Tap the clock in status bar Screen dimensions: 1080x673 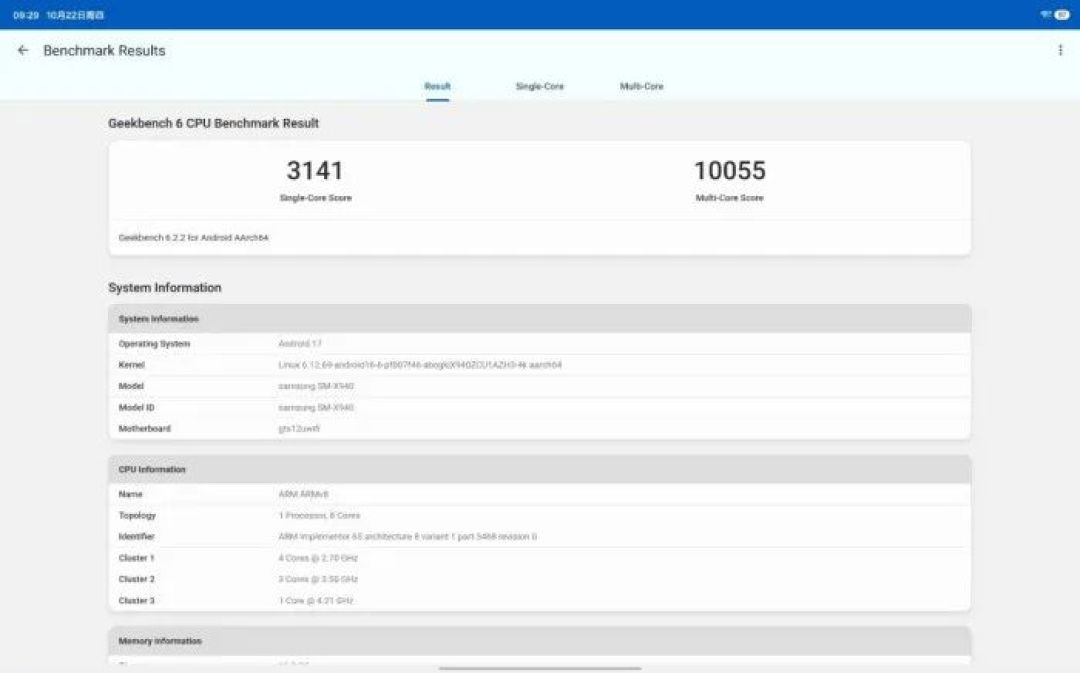point(26,15)
